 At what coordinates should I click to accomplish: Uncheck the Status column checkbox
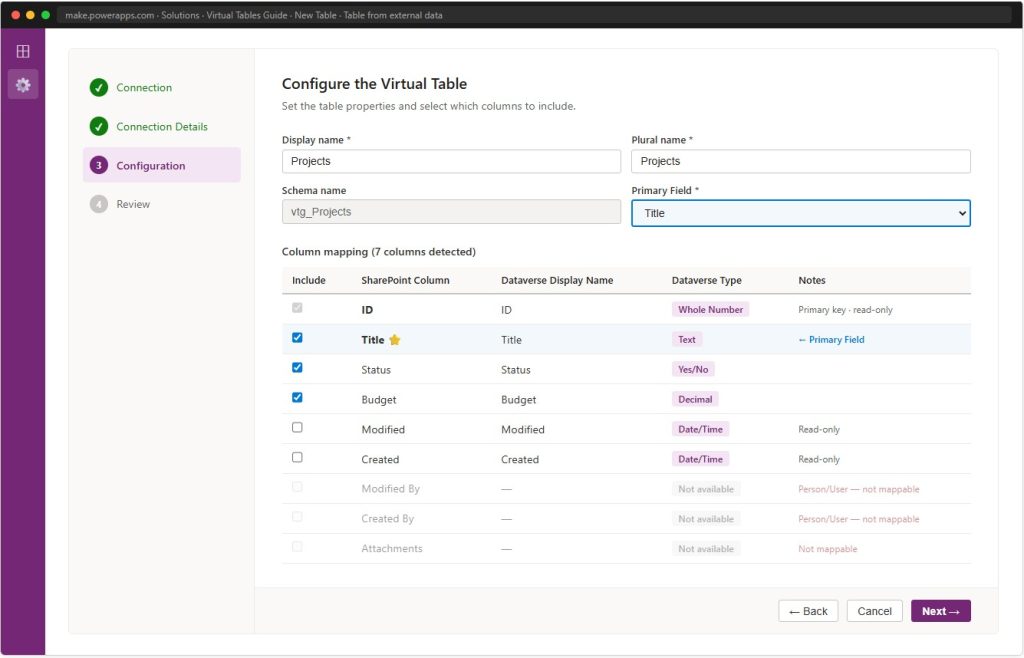(297, 368)
